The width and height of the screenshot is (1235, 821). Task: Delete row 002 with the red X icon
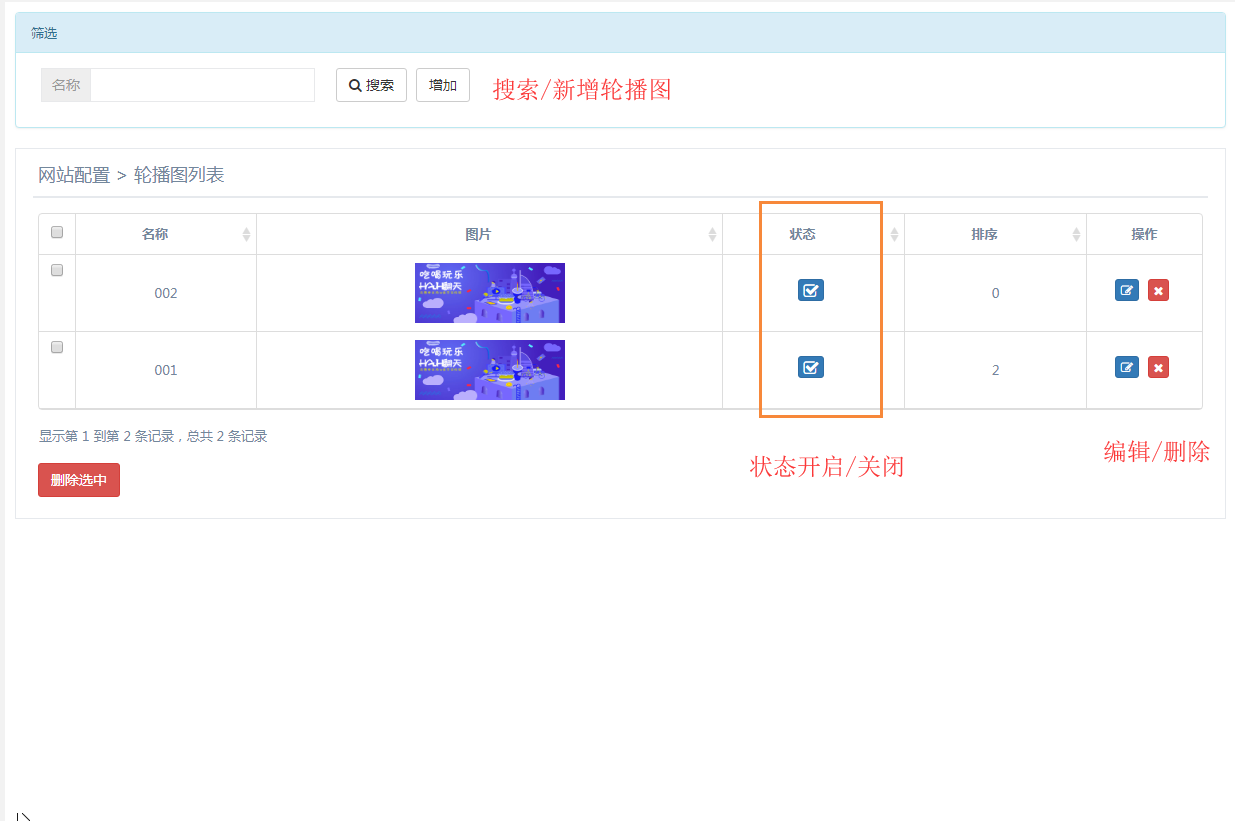pos(1158,290)
